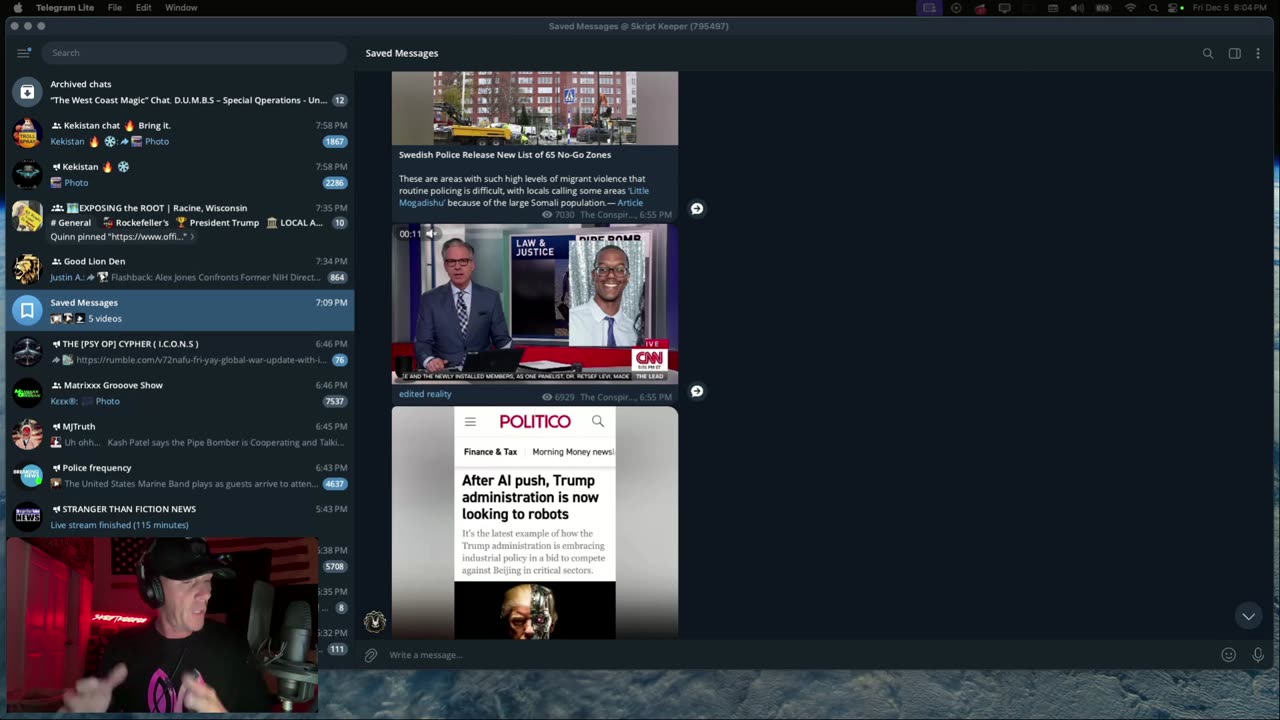1280x720 pixels.
Task: Click the Saved Messages header title
Action: point(402,53)
